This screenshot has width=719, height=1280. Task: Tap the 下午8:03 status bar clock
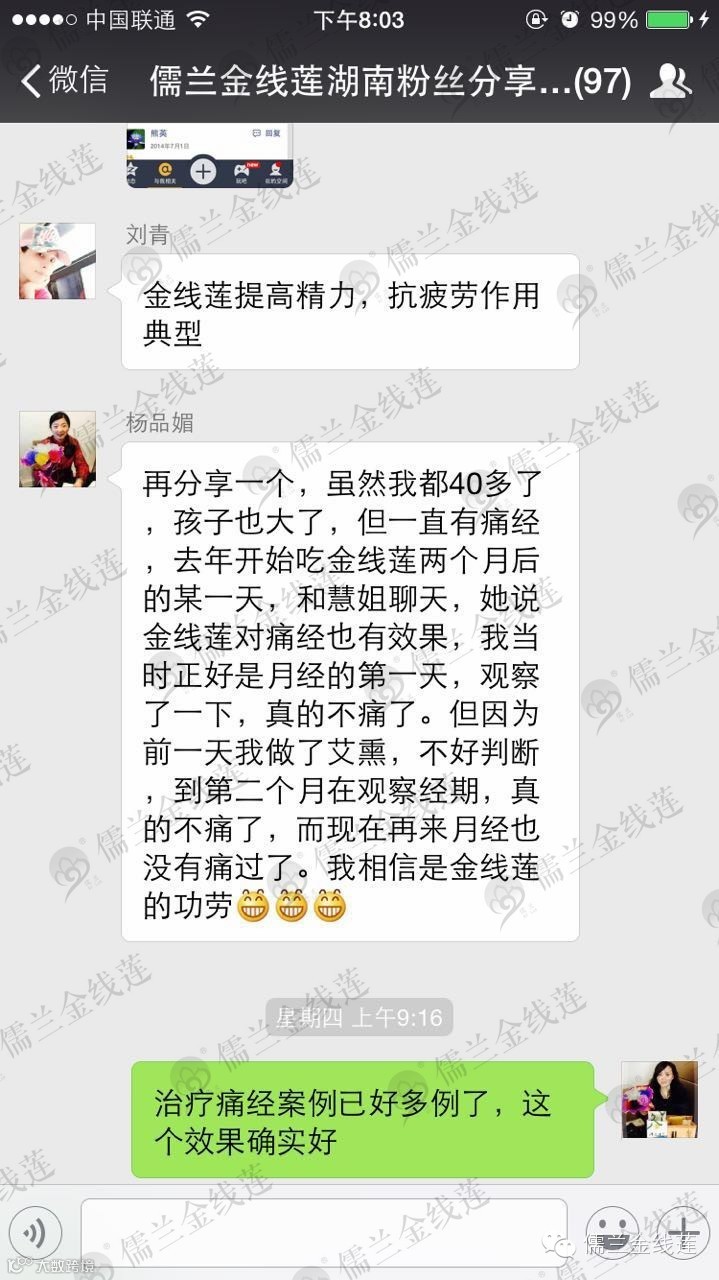(x=358, y=20)
